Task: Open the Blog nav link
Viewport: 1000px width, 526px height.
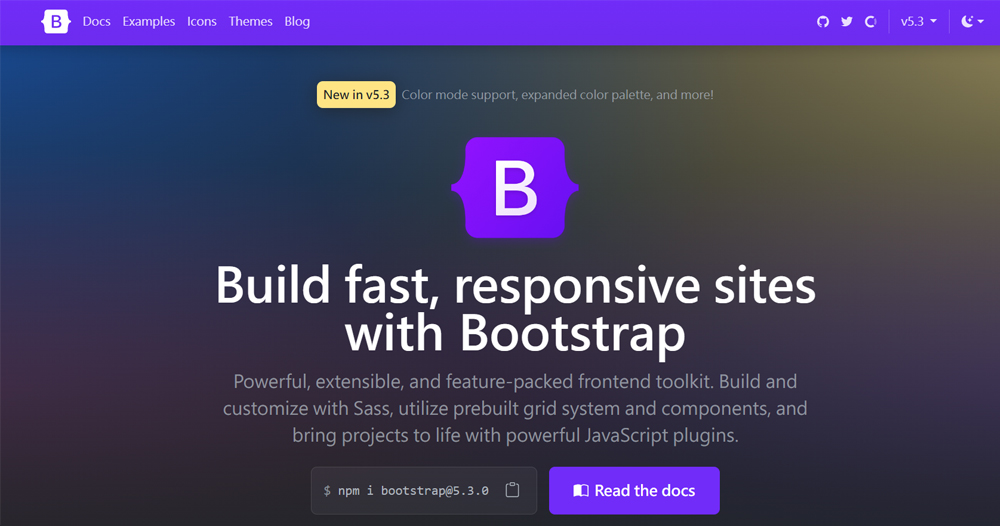Action: click(297, 22)
